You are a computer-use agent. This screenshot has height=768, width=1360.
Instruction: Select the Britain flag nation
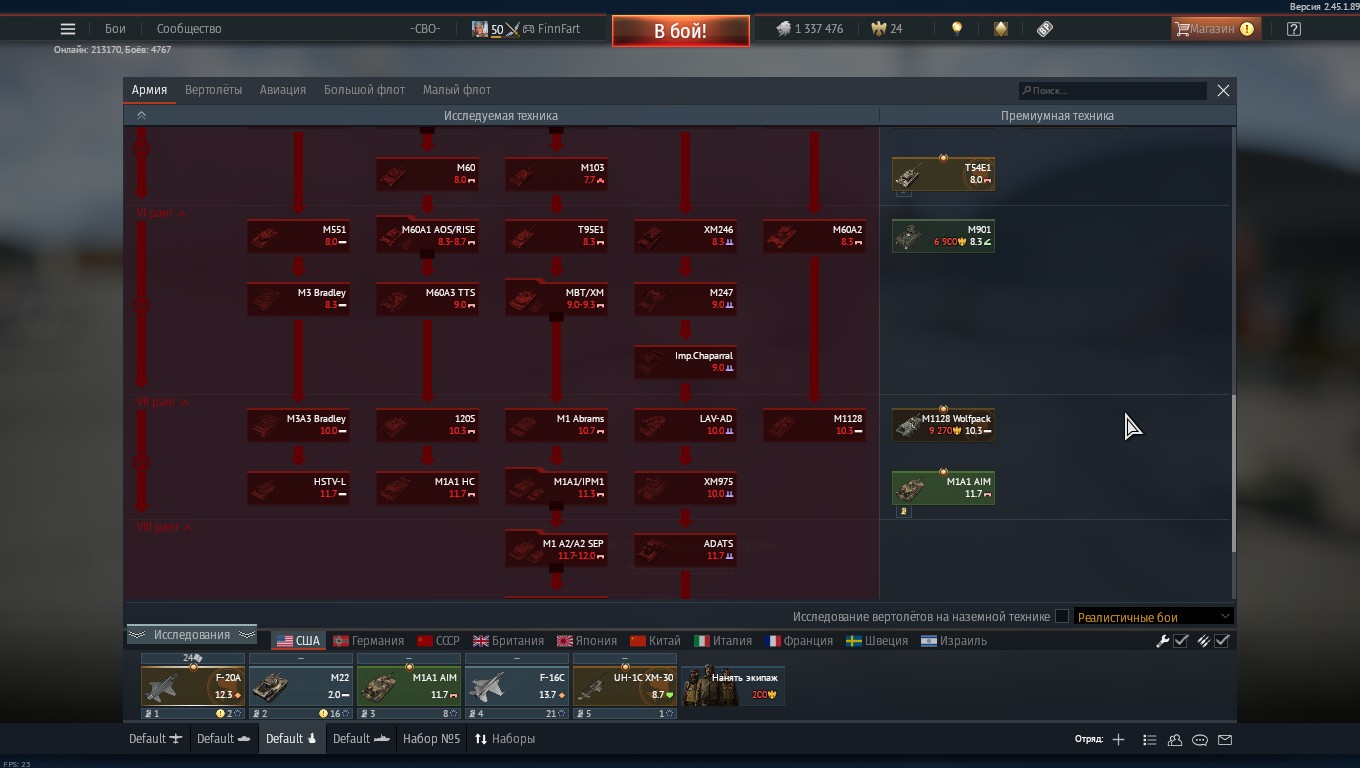[x=508, y=641]
